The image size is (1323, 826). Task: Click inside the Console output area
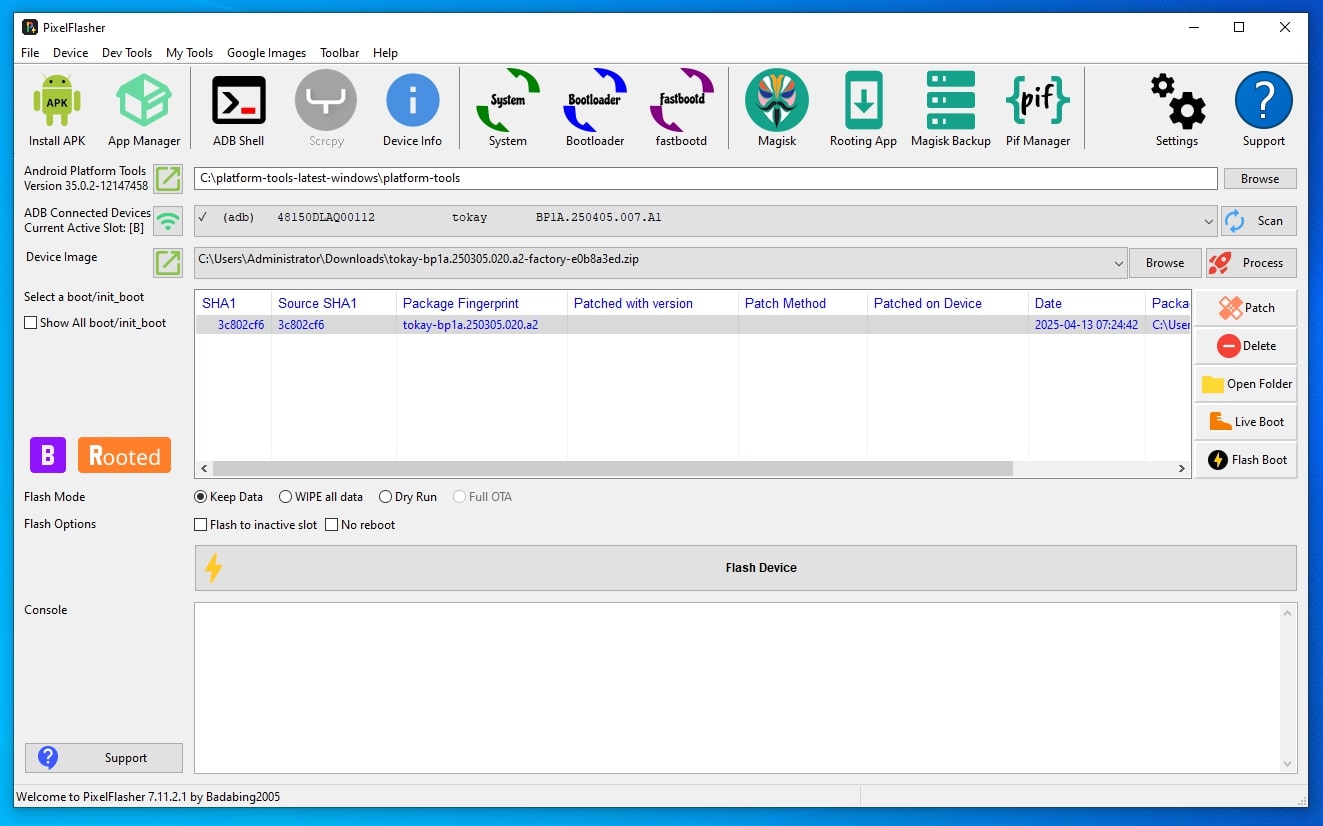point(737,688)
